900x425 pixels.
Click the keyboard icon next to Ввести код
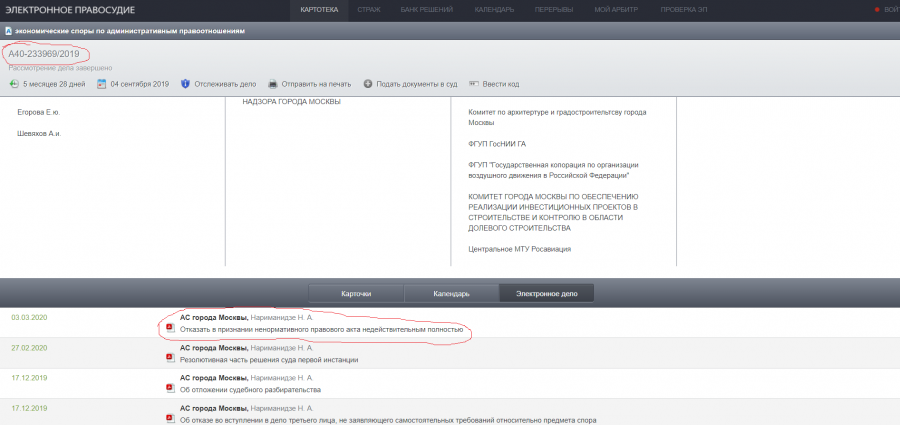[x=474, y=84]
